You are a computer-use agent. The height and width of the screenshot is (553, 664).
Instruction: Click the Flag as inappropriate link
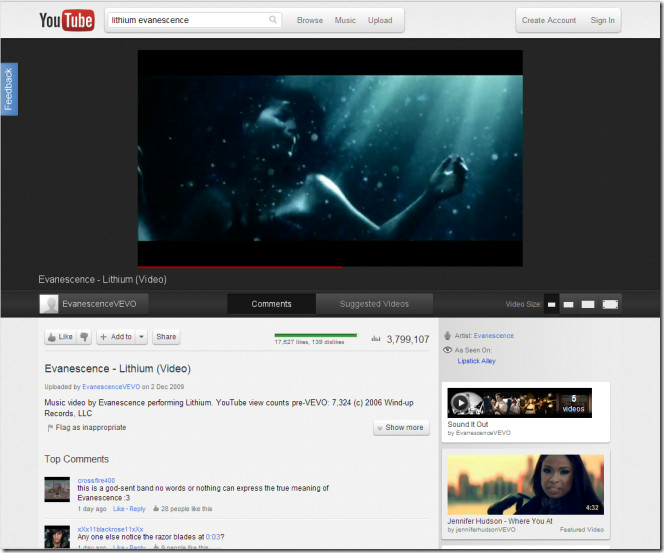[x=87, y=428]
